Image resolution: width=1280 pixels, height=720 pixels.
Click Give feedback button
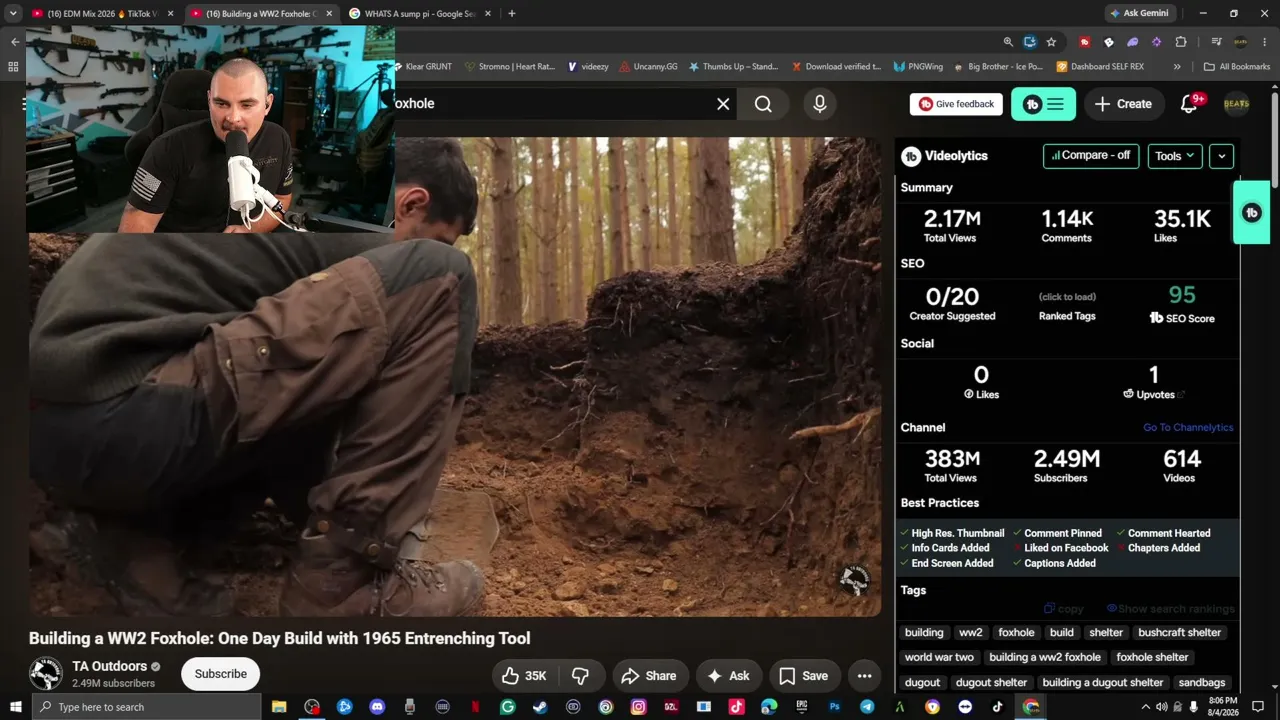956,104
